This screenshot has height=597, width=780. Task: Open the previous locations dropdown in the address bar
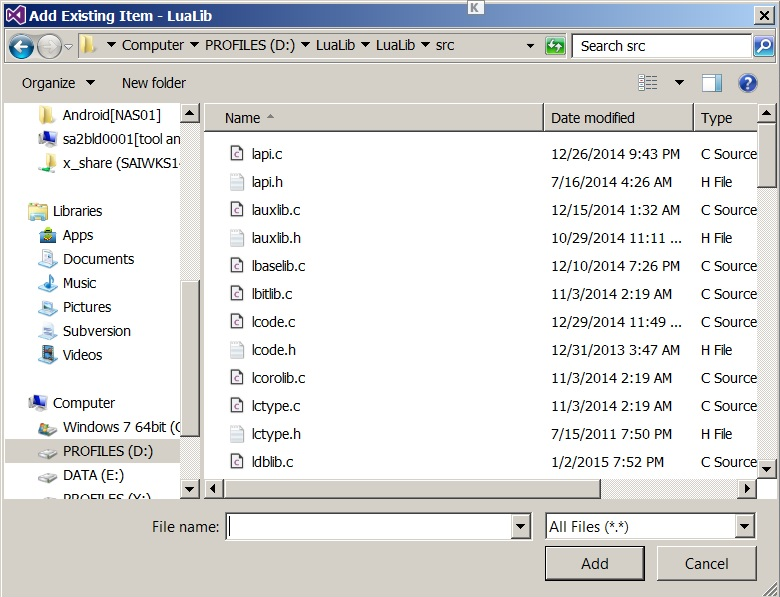pyautogui.click(x=530, y=46)
